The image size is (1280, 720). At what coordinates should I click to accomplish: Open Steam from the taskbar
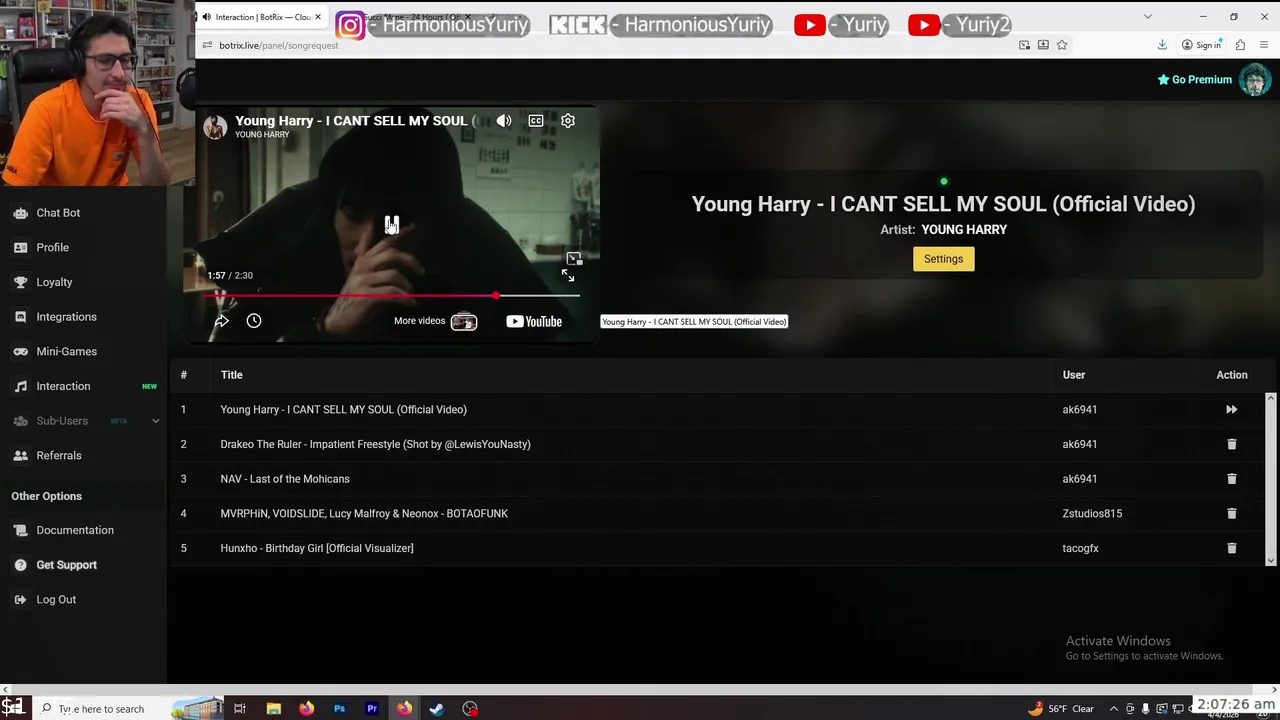click(x=437, y=709)
